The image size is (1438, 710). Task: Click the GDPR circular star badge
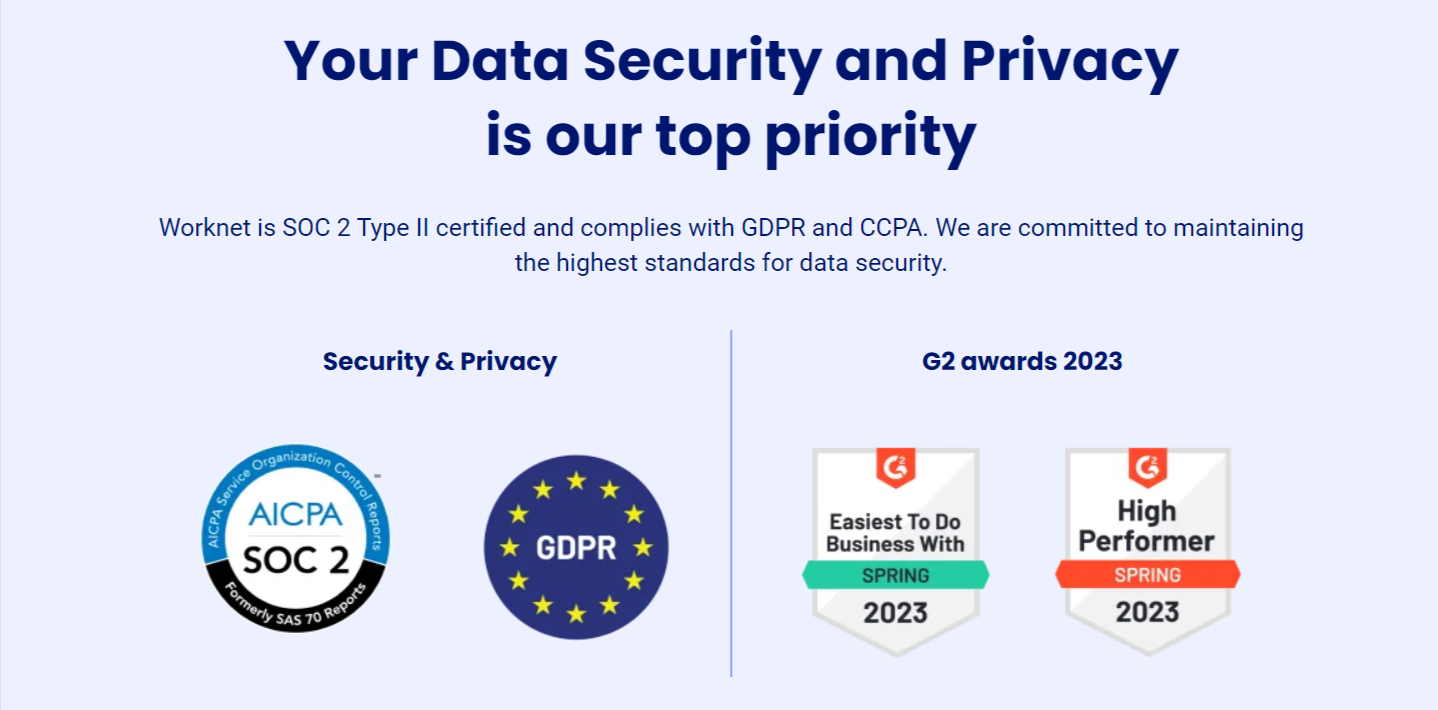pos(576,547)
